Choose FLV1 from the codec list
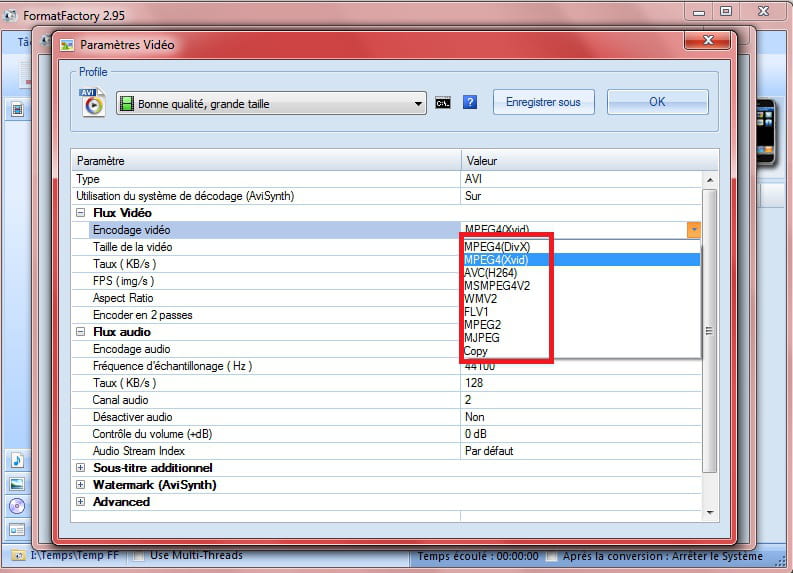 pos(581,312)
